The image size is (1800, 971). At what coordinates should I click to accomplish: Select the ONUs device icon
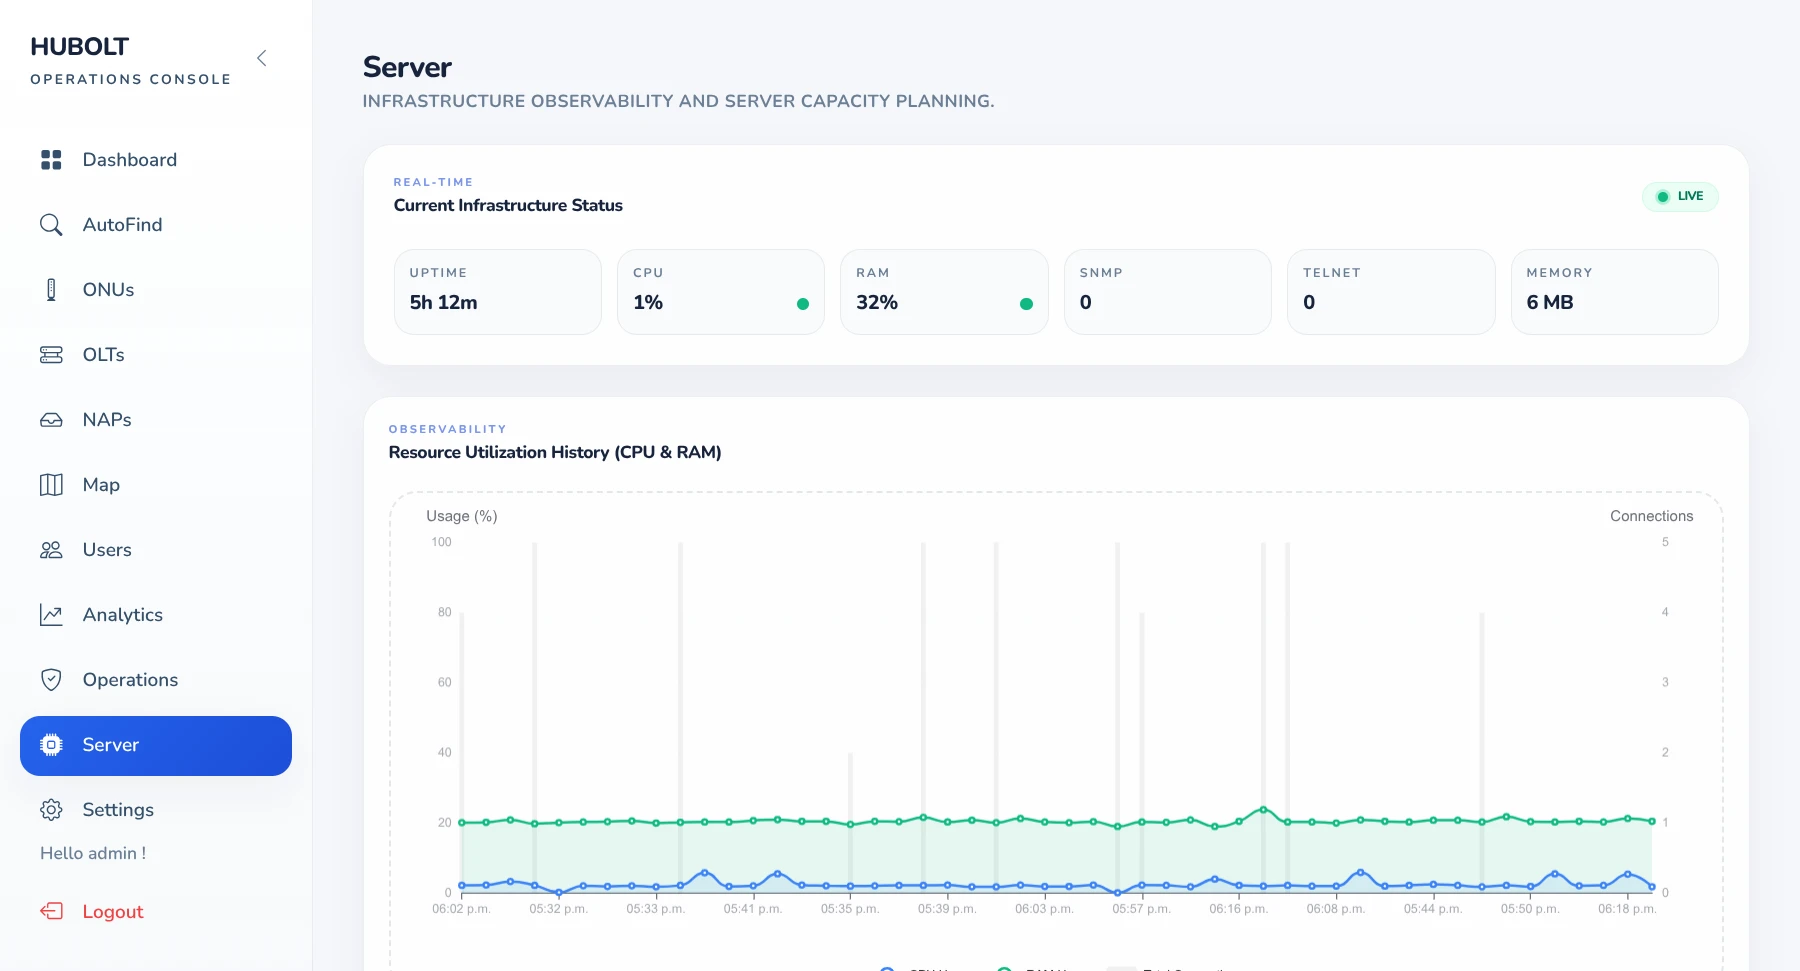click(x=51, y=290)
